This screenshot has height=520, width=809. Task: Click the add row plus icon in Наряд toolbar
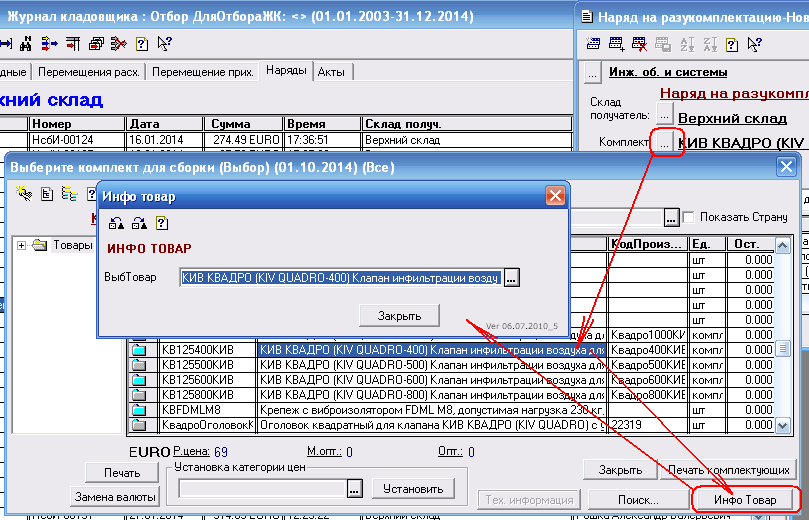tap(617, 44)
